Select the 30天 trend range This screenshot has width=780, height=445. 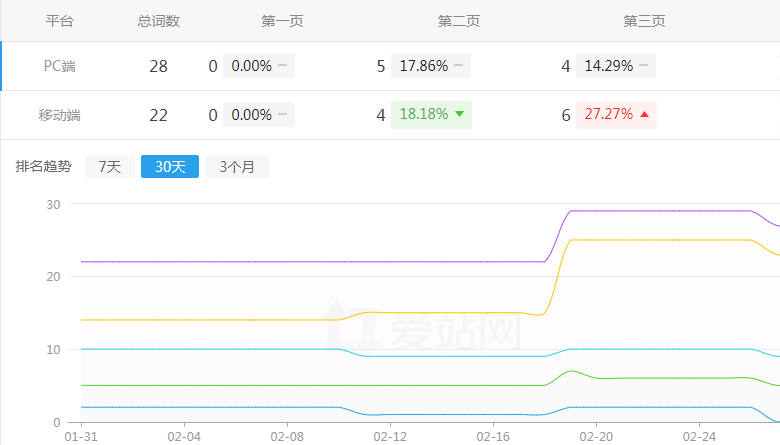[x=170, y=167]
